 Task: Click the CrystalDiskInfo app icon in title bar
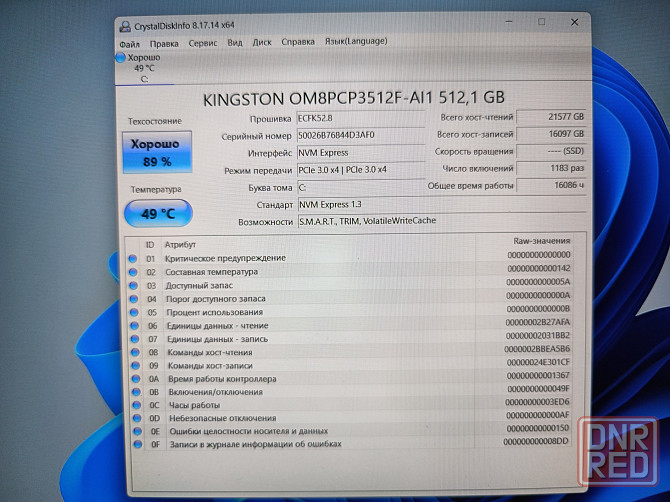pyautogui.click(x=124, y=25)
